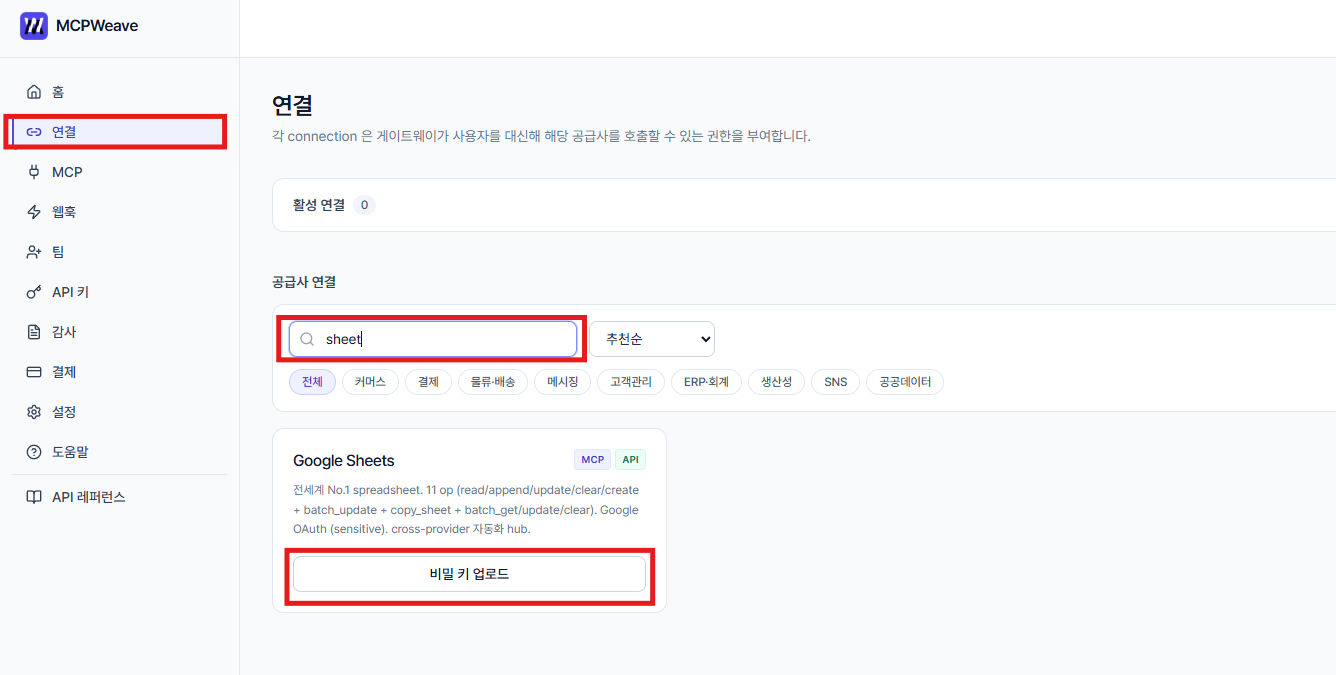Filter providers by 결제 chip
This screenshot has width=1336, height=675.
pos(428,382)
